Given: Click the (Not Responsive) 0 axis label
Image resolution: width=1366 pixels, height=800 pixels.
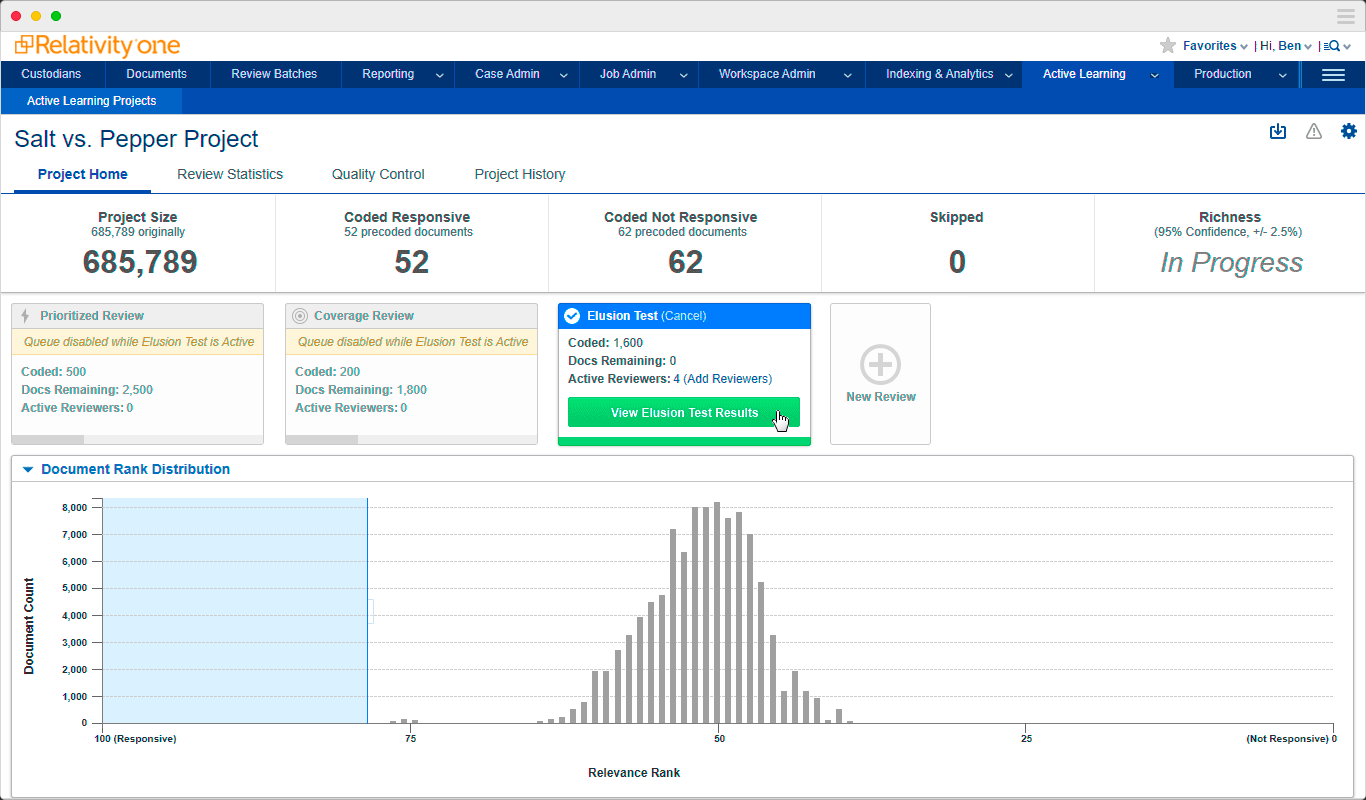Looking at the screenshot, I should click(x=1290, y=739).
